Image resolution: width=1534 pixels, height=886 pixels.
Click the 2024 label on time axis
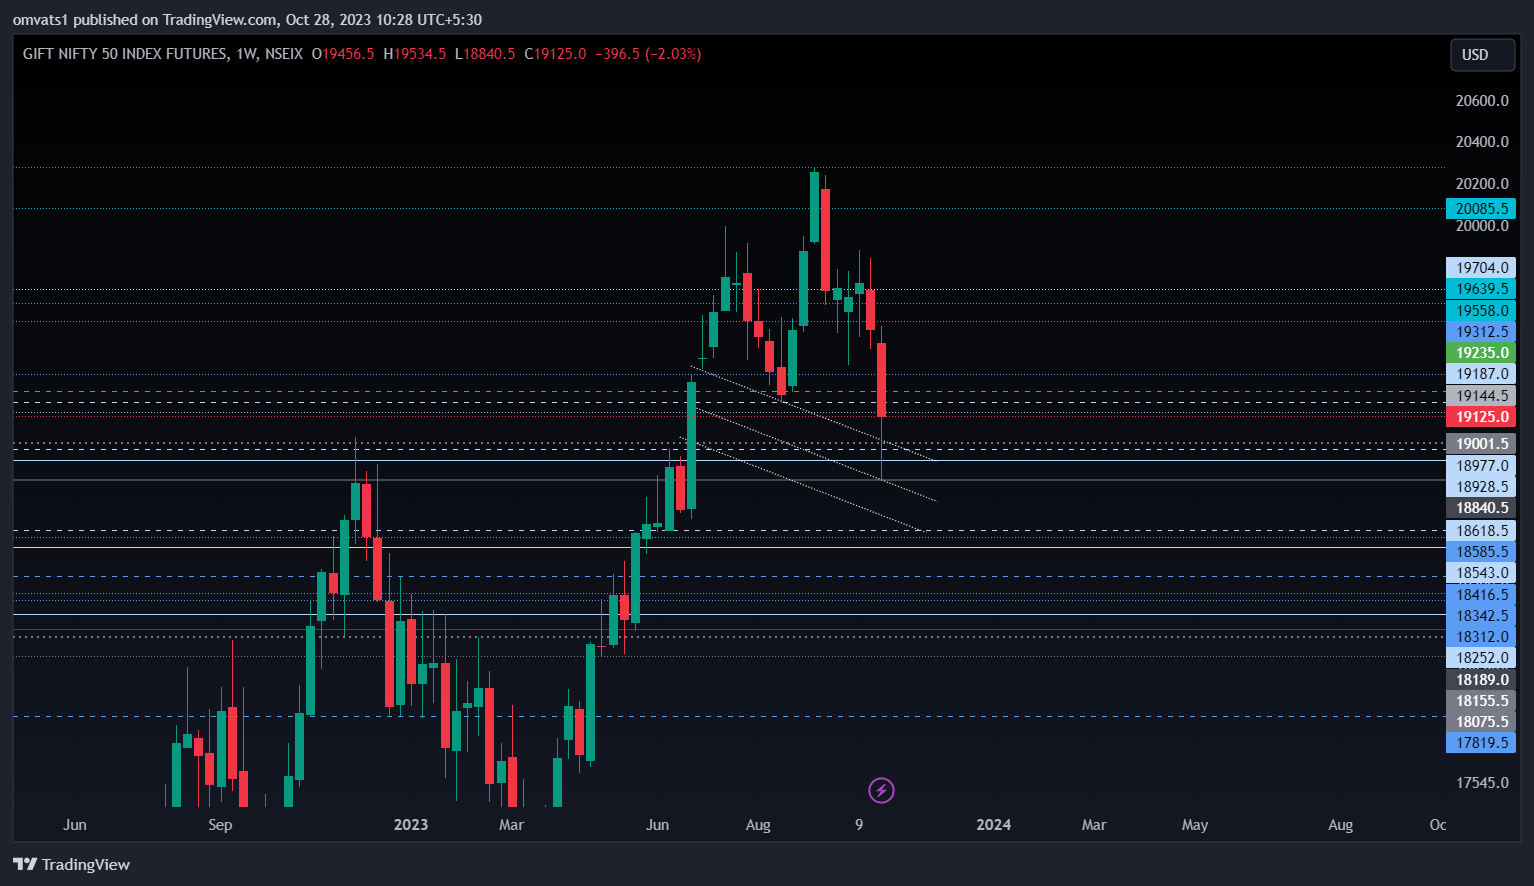click(x=994, y=825)
